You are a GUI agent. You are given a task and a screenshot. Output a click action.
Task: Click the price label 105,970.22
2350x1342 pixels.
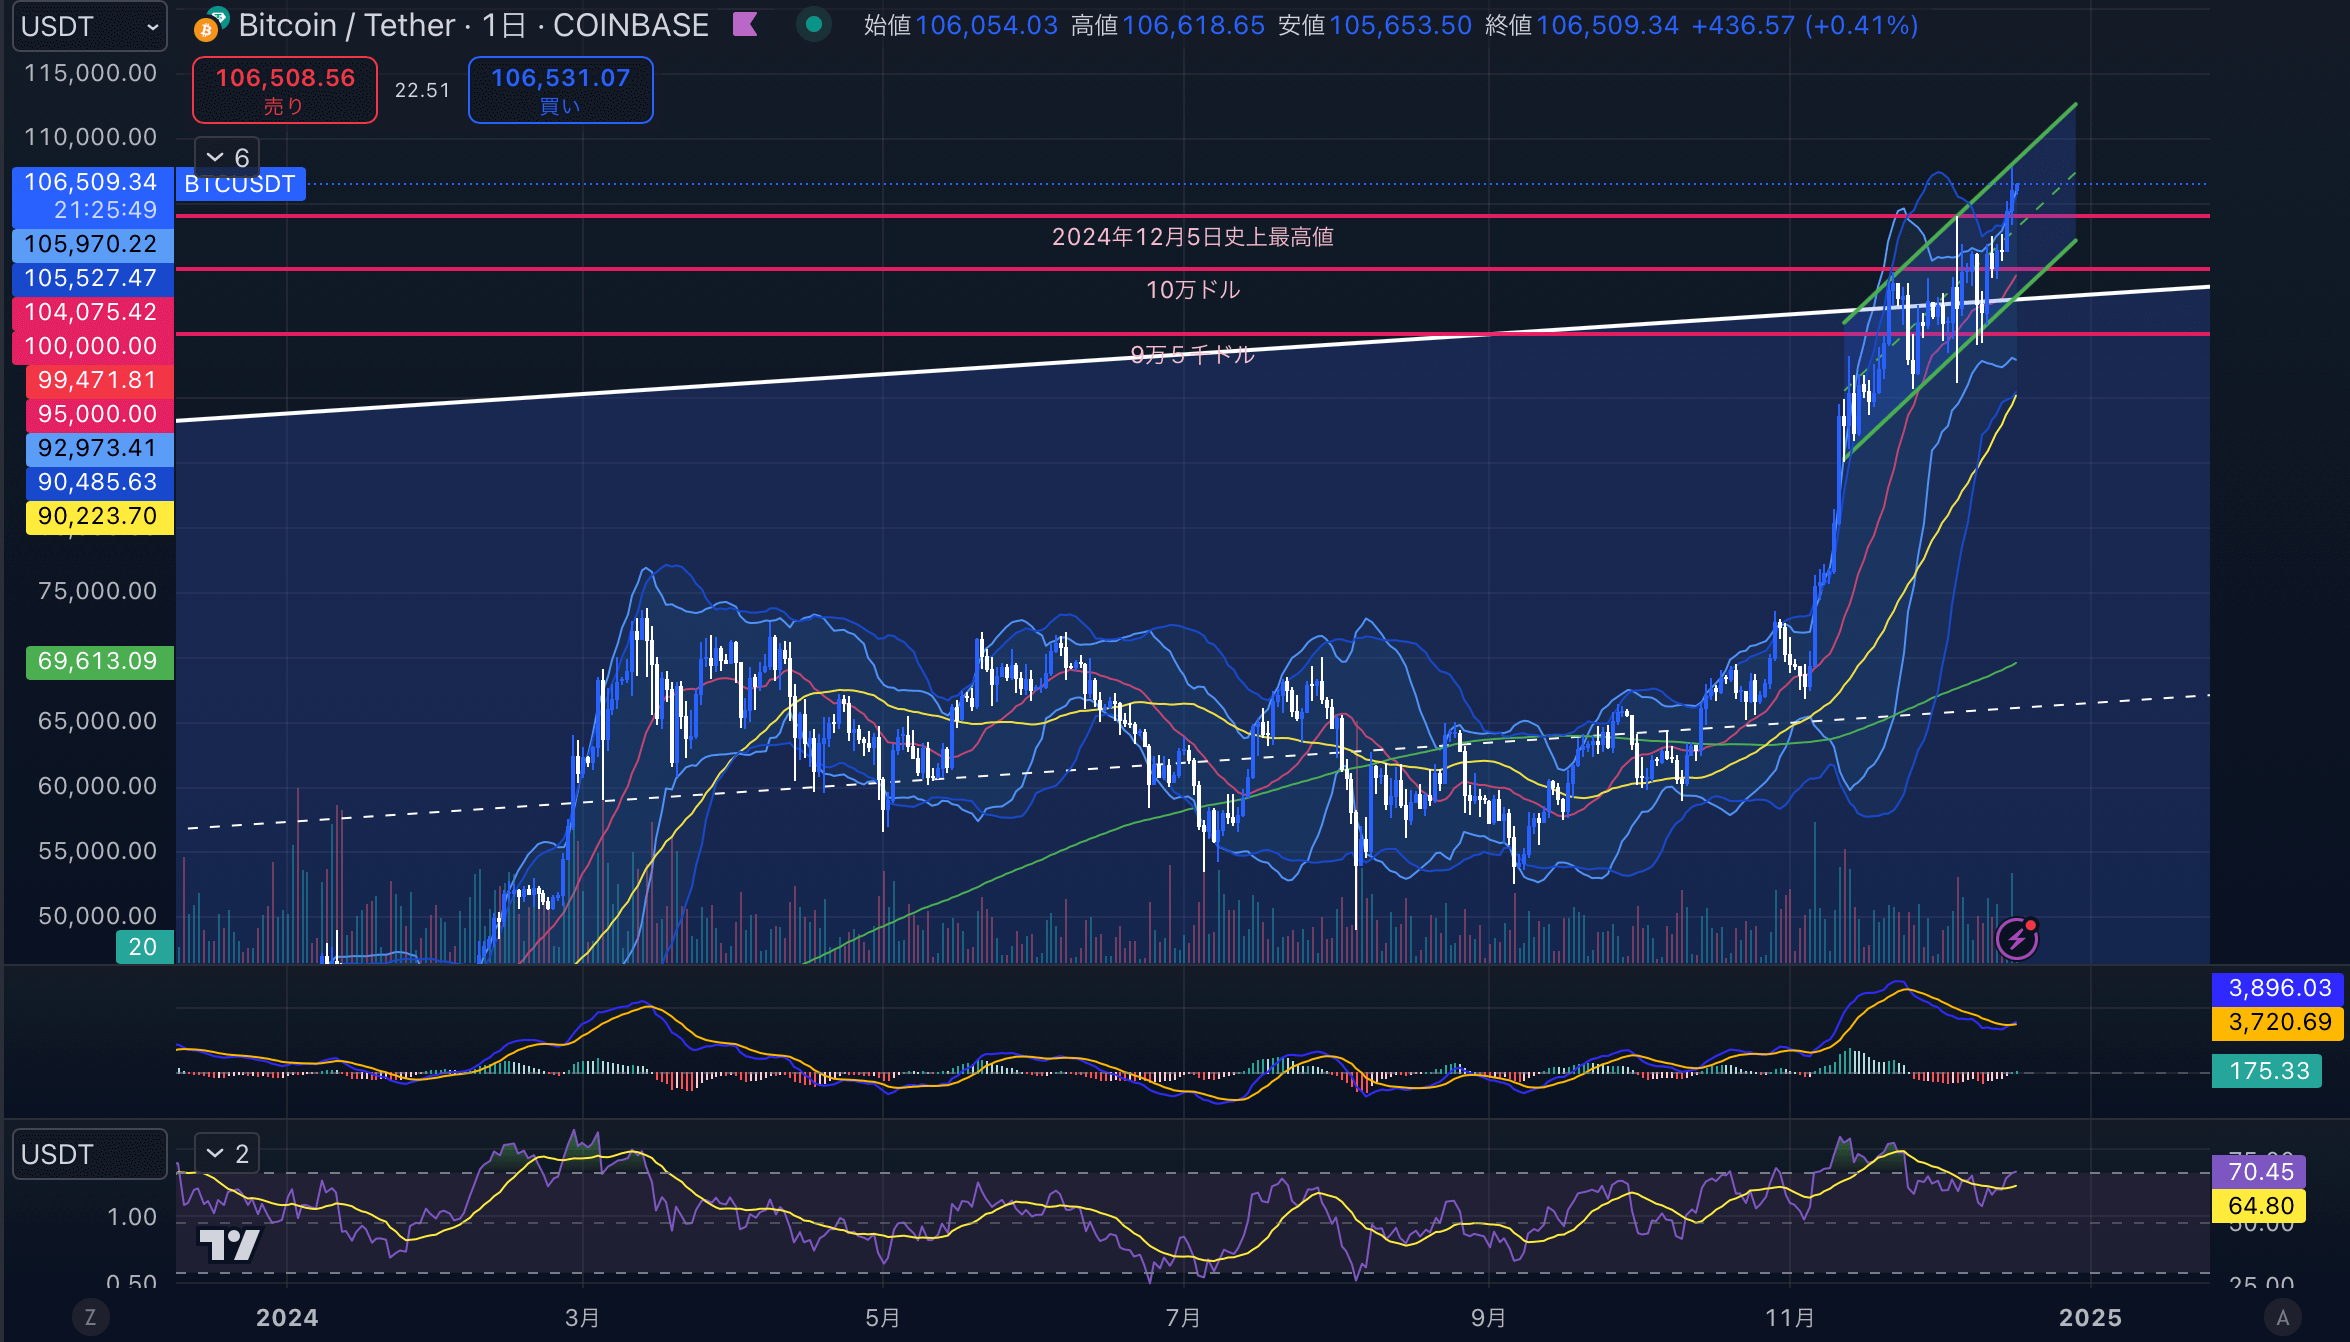coord(92,244)
